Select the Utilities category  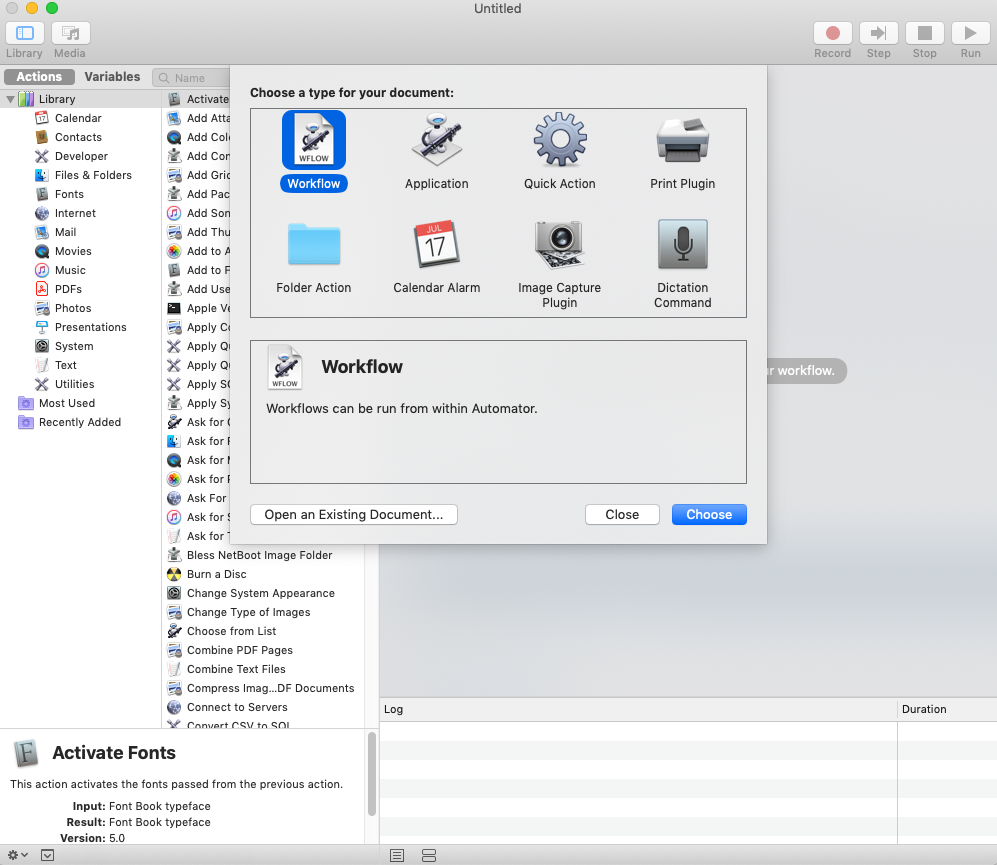74,385
